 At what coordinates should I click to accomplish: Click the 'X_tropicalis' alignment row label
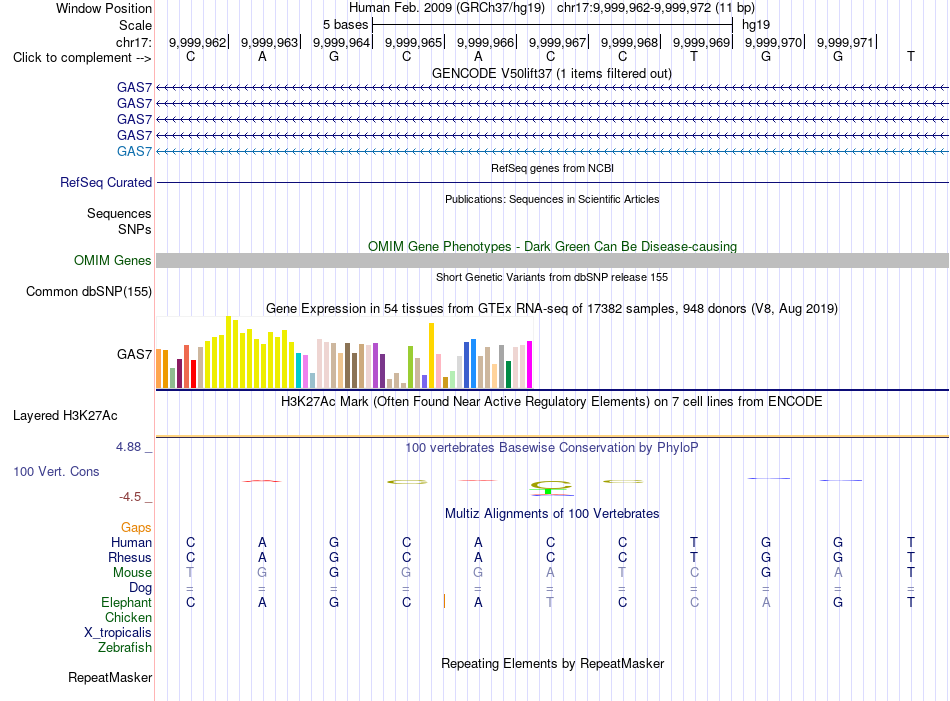click(x=118, y=633)
